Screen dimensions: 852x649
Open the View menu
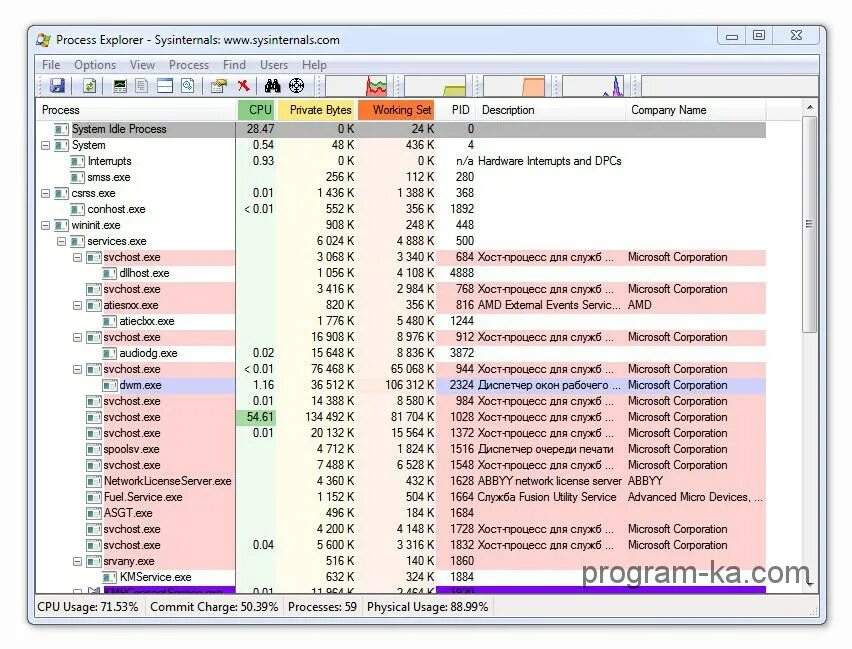coord(142,65)
